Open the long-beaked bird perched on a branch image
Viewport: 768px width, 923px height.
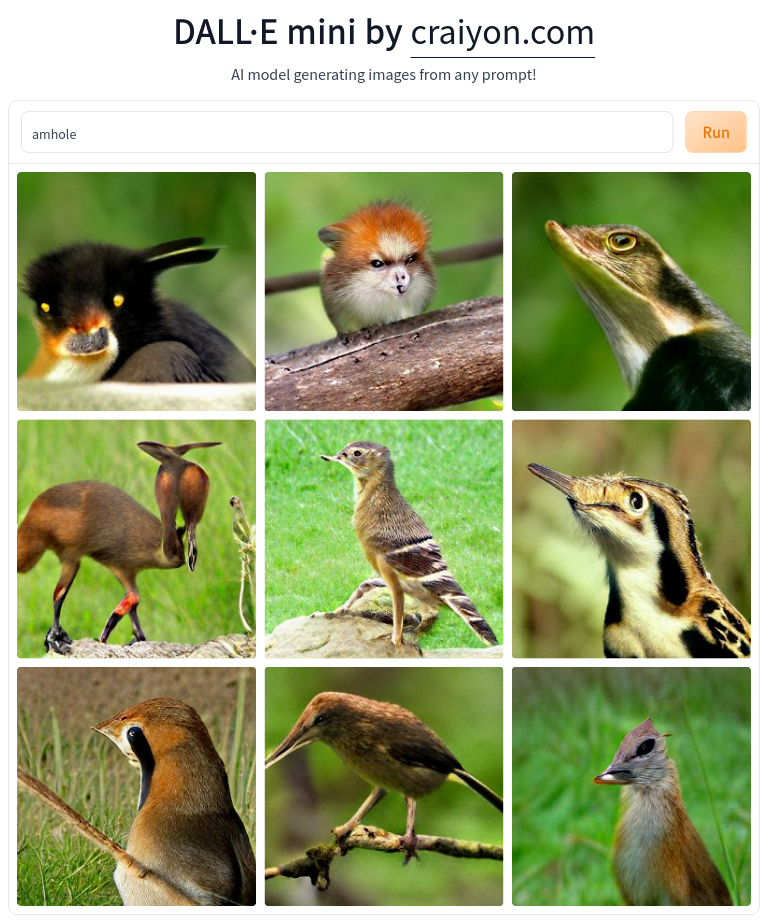click(384, 786)
